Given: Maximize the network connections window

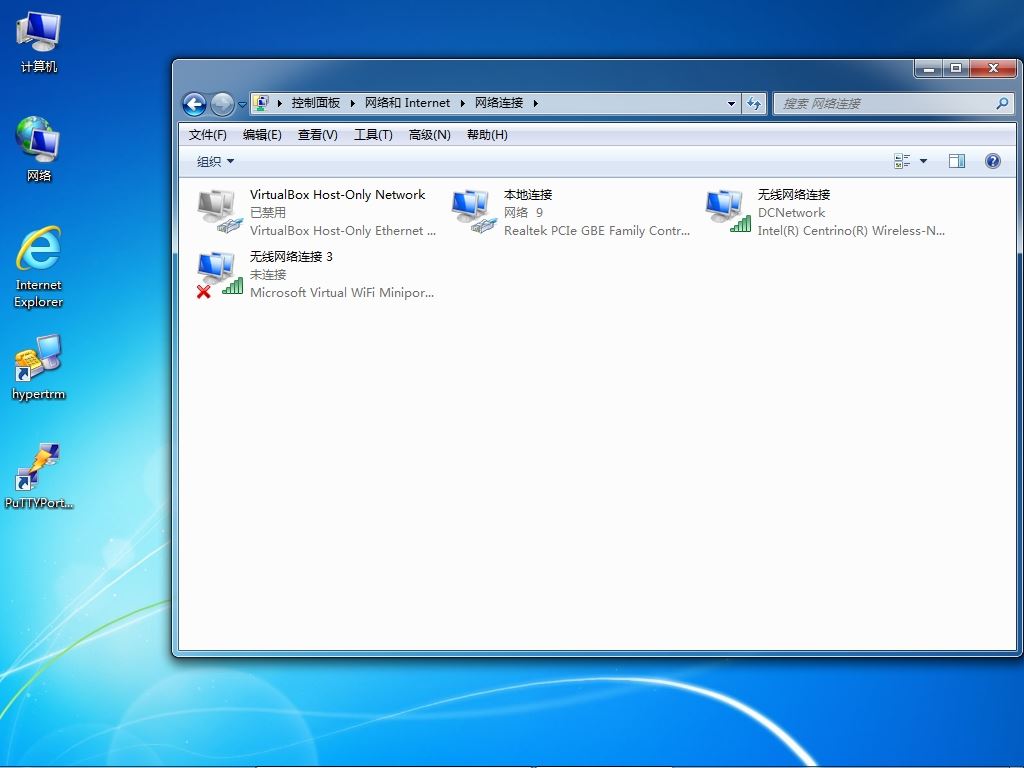Looking at the screenshot, I should (956, 68).
